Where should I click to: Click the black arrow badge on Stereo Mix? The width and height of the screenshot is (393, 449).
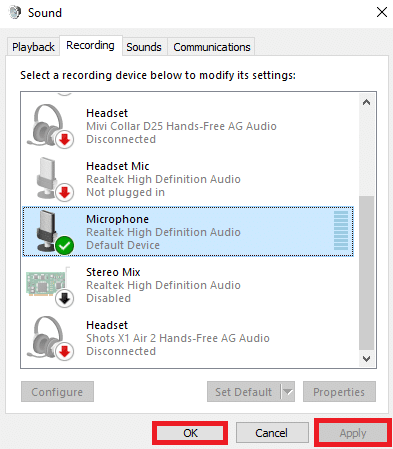pyautogui.click(x=65, y=299)
